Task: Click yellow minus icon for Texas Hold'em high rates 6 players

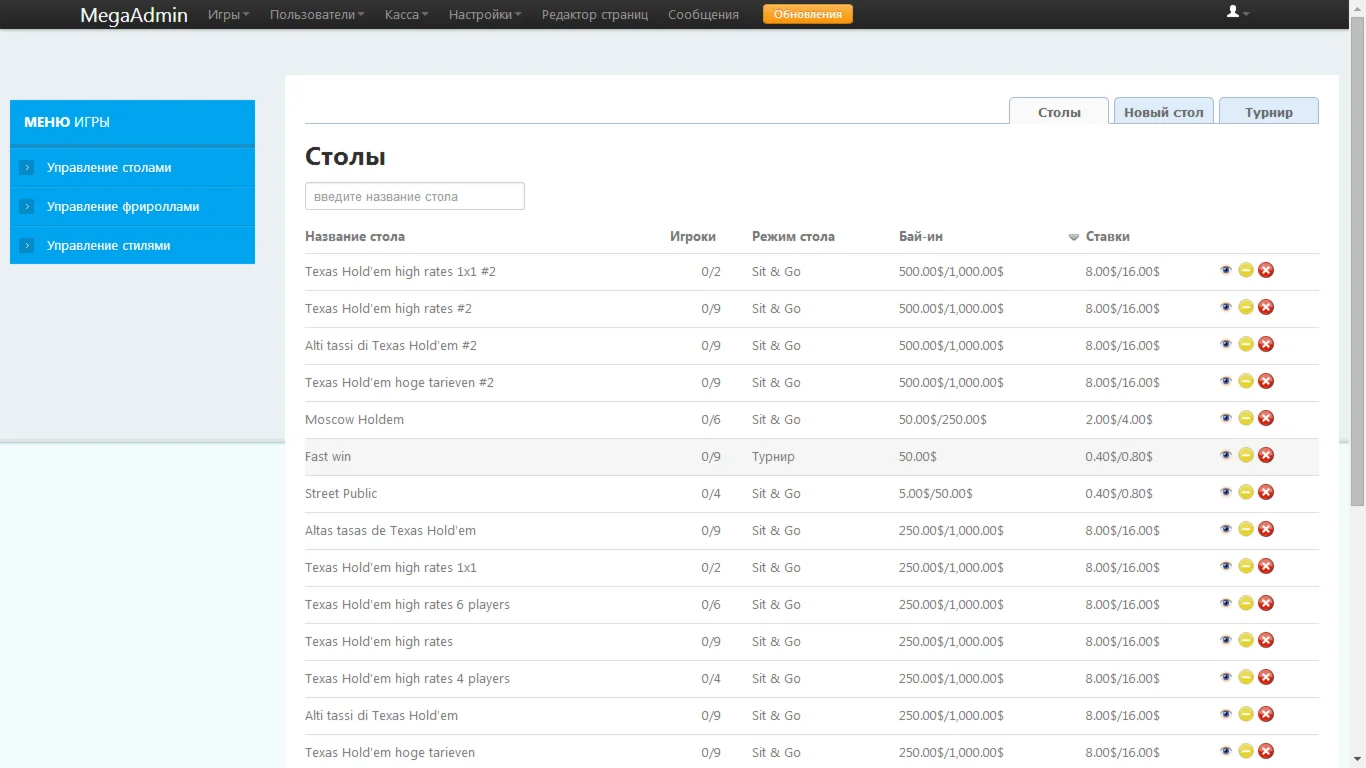Action: point(1246,604)
